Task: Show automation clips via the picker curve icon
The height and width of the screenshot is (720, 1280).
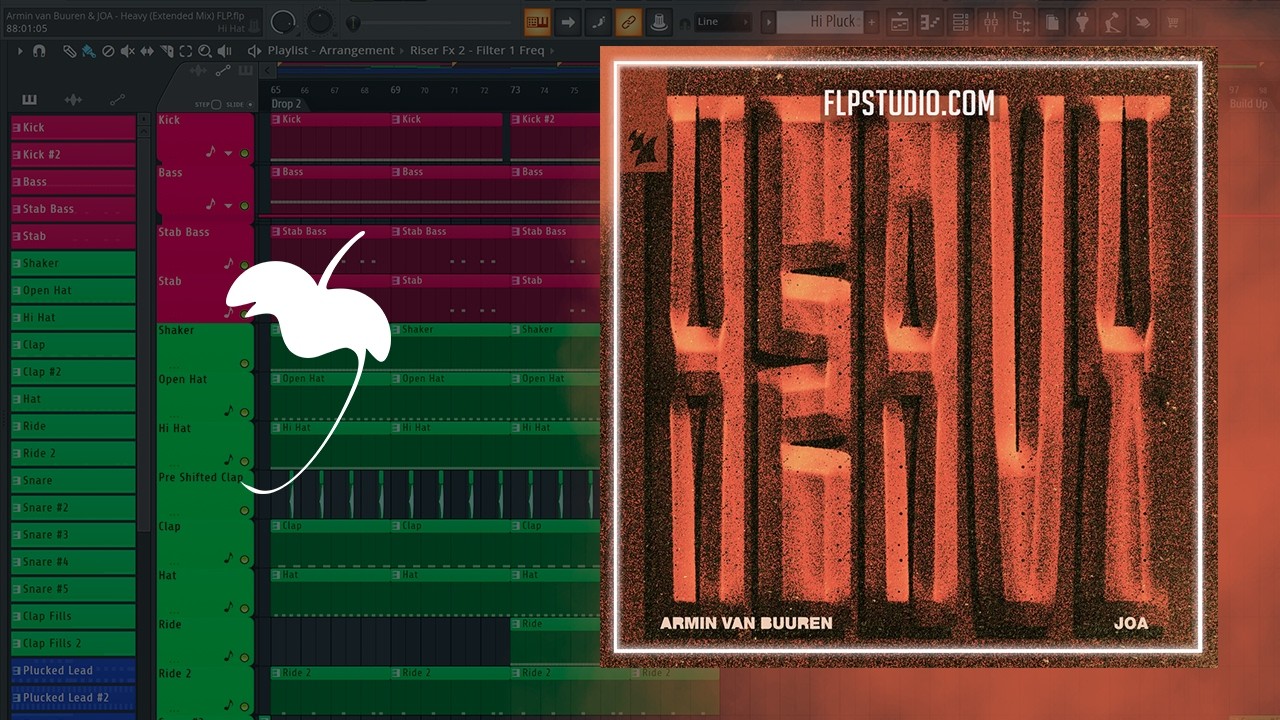Action: pos(117,100)
